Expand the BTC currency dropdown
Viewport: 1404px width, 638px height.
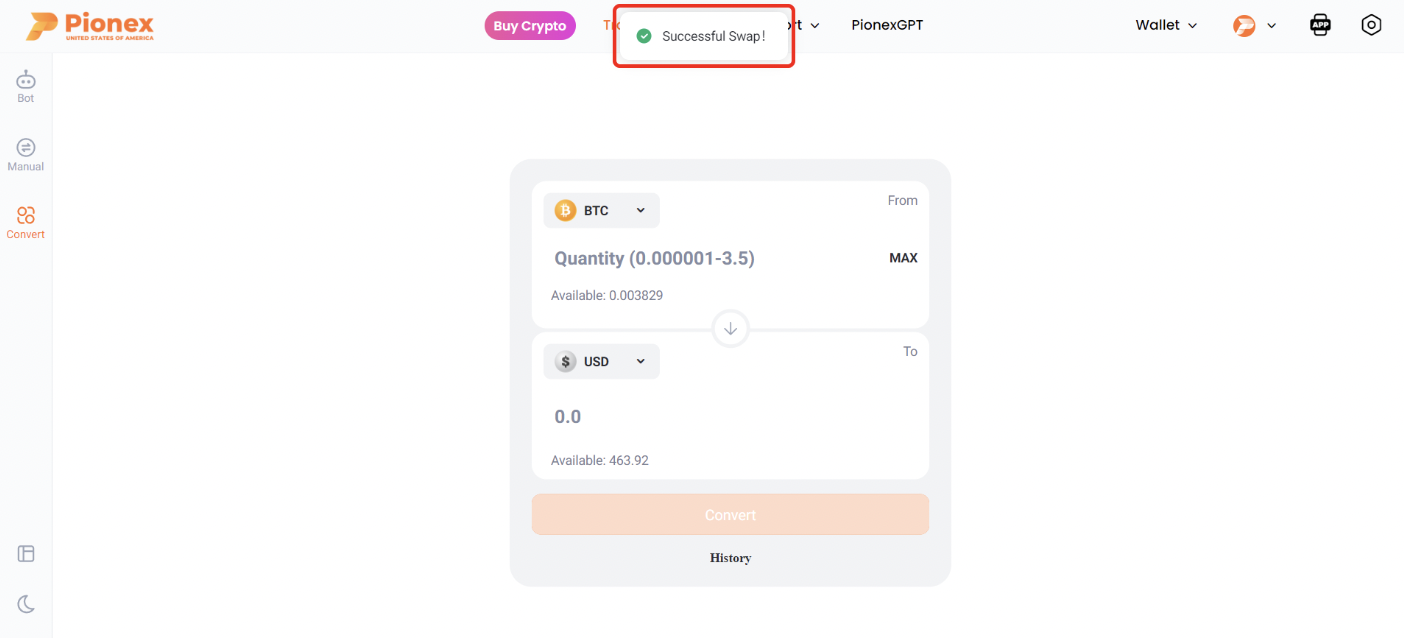[x=601, y=210]
